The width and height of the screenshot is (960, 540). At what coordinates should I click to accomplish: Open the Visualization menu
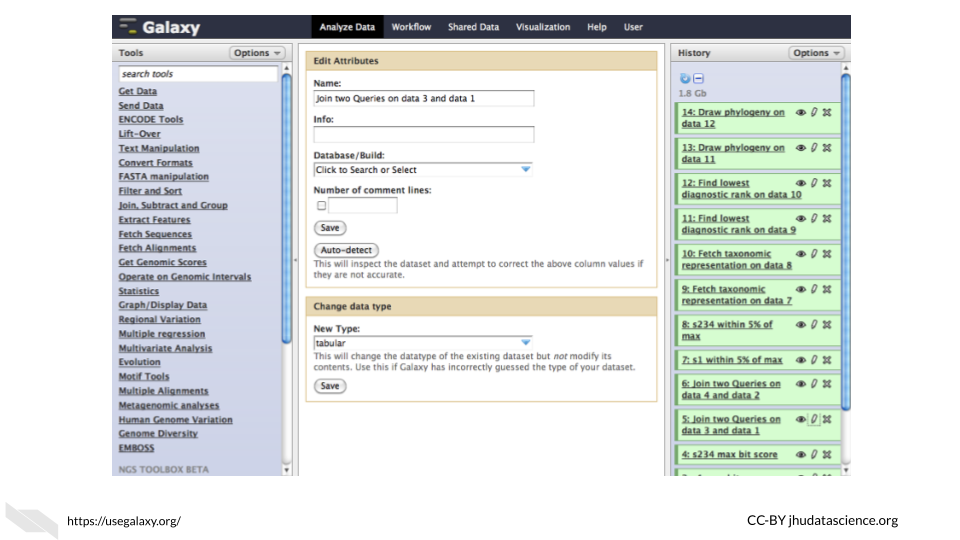[542, 27]
